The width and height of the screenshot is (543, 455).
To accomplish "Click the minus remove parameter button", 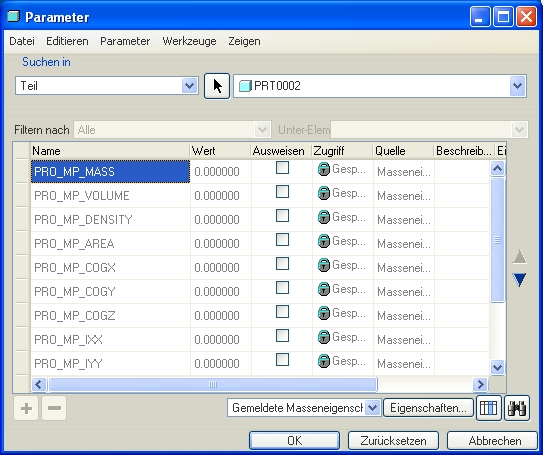I will (54, 408).
